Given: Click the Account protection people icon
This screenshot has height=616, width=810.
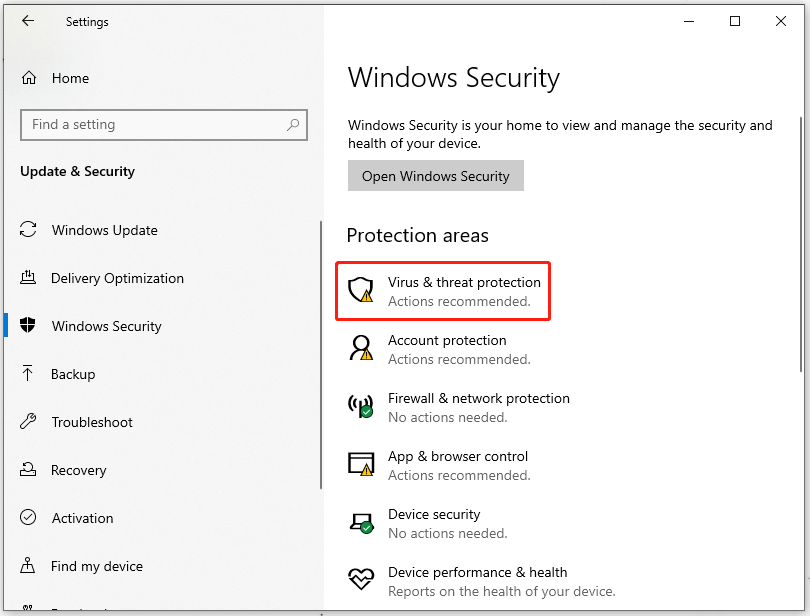Looking at the screenshot, I should click(x=360, y=348).
